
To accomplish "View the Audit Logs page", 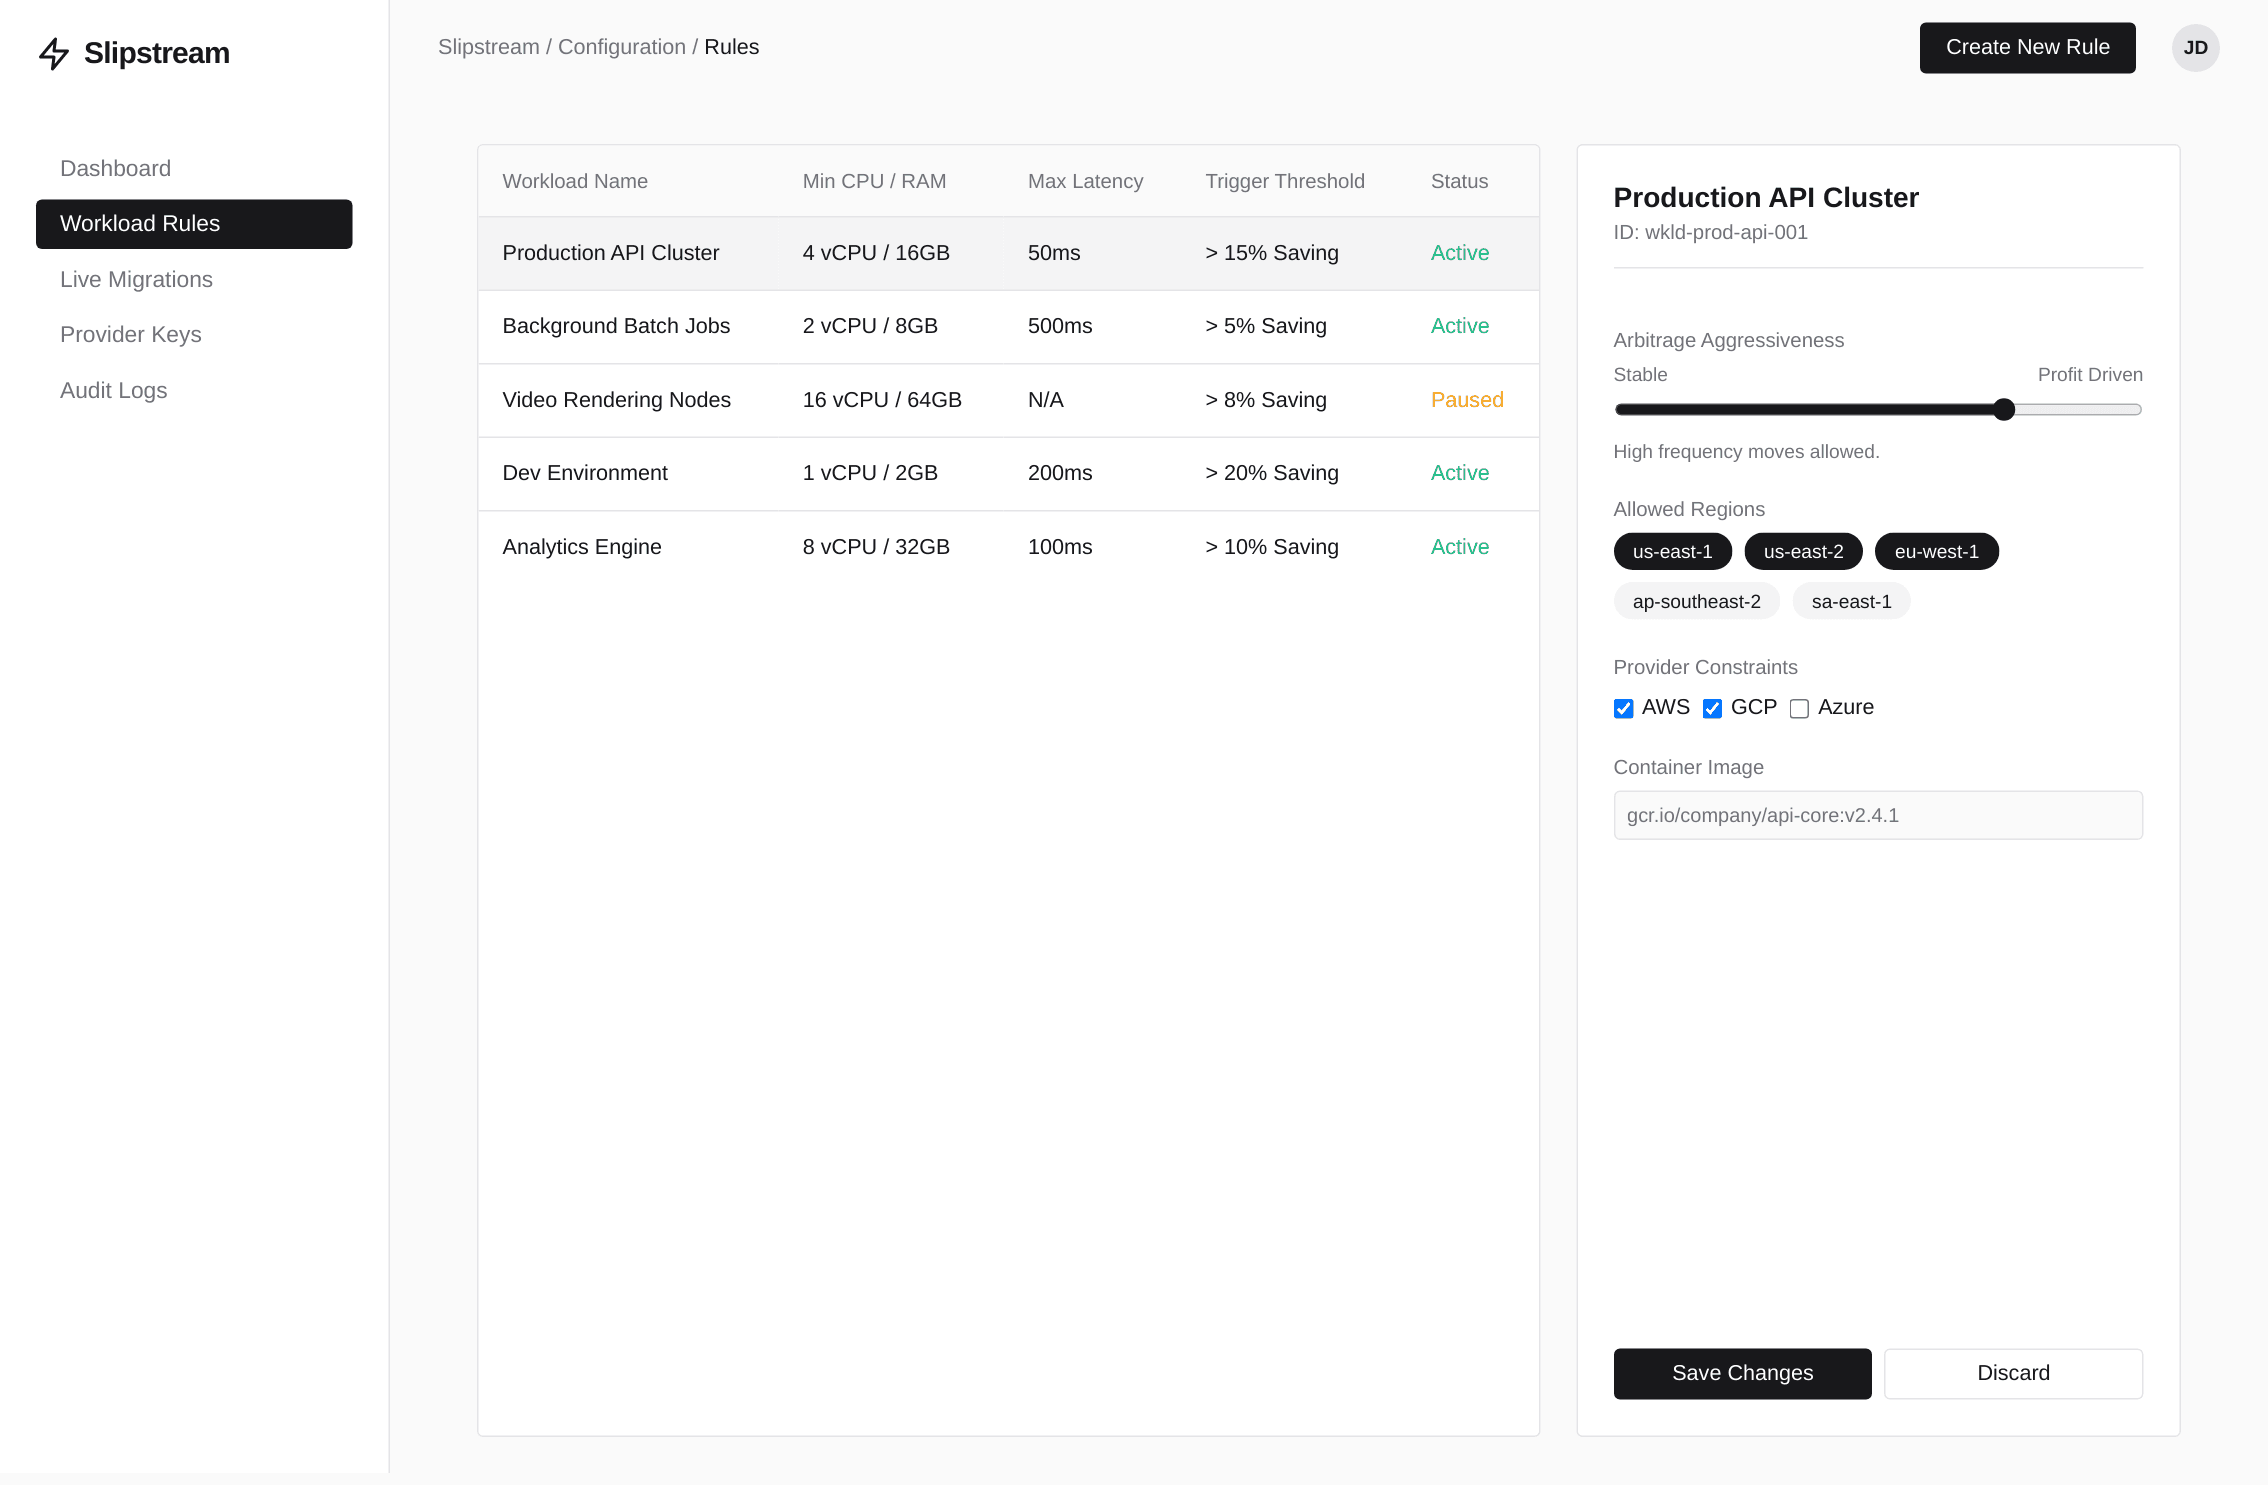I will tap(113, 390).
